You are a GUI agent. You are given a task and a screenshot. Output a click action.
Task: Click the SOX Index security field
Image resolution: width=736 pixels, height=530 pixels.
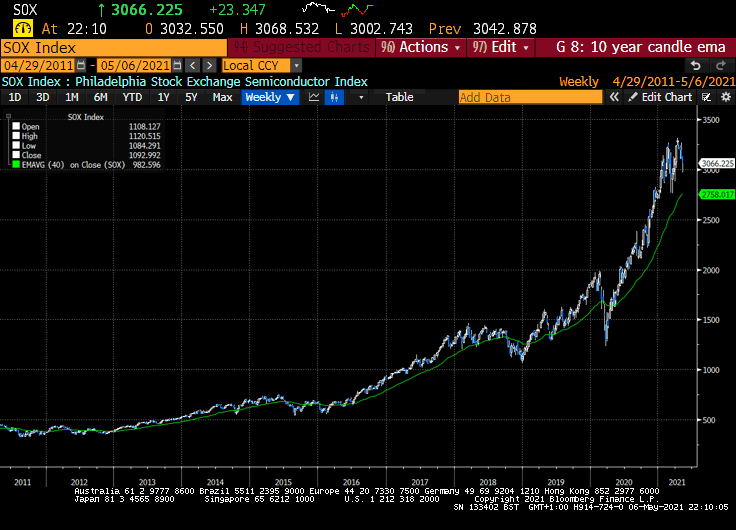pos(114,48)
